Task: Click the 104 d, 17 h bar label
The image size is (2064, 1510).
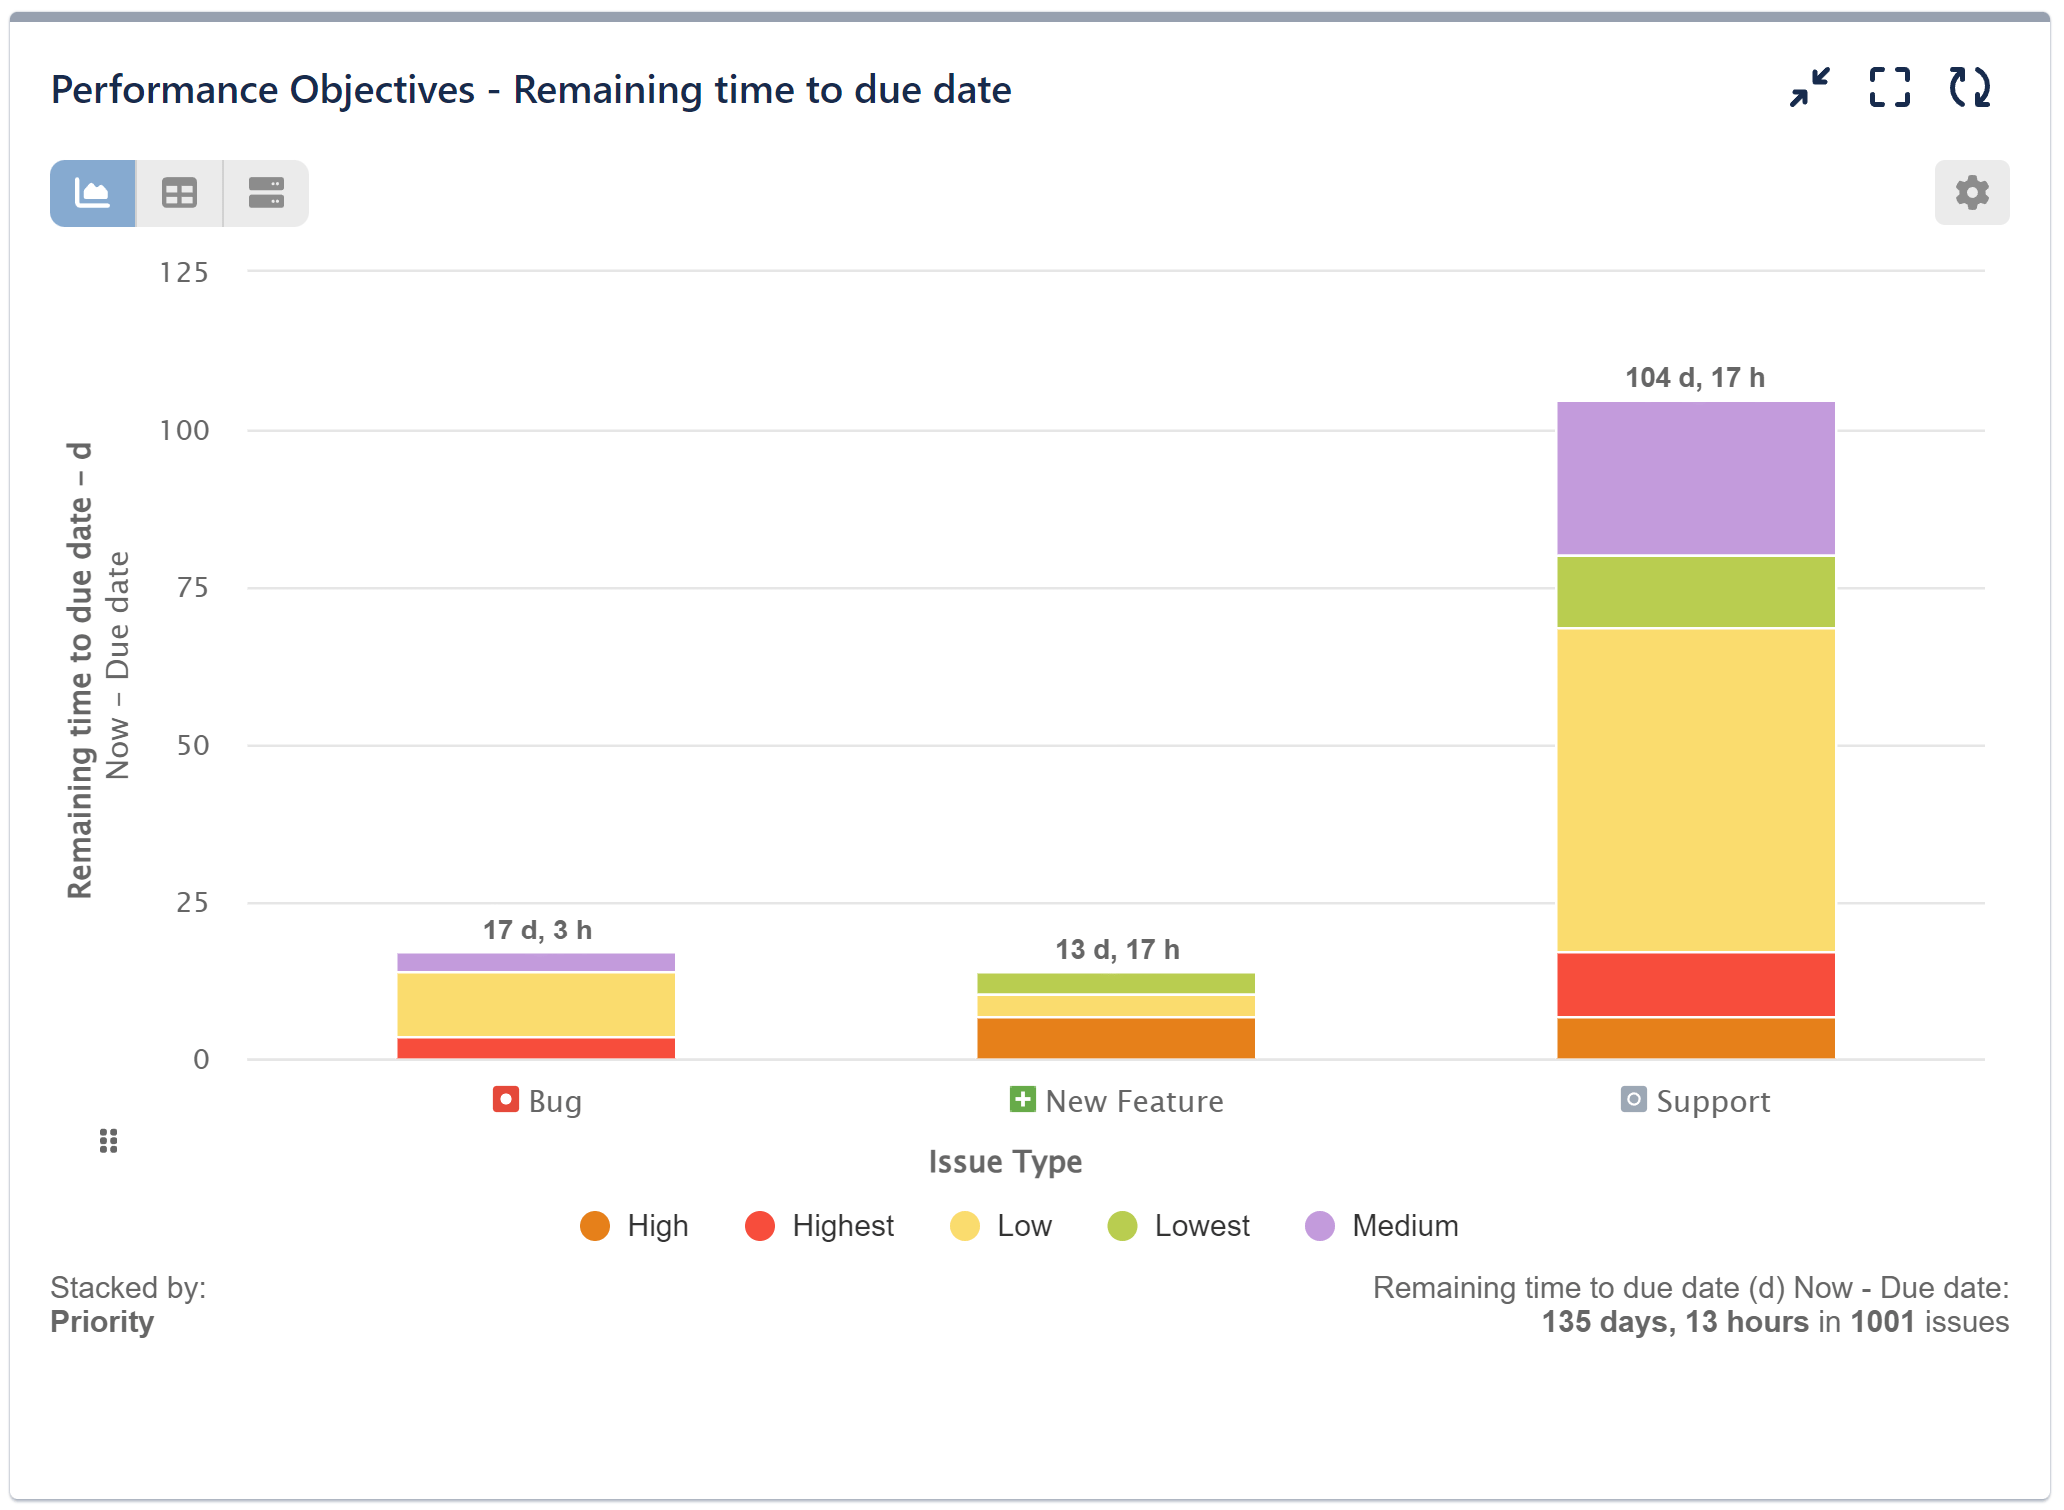Action: click(1694, 378)
